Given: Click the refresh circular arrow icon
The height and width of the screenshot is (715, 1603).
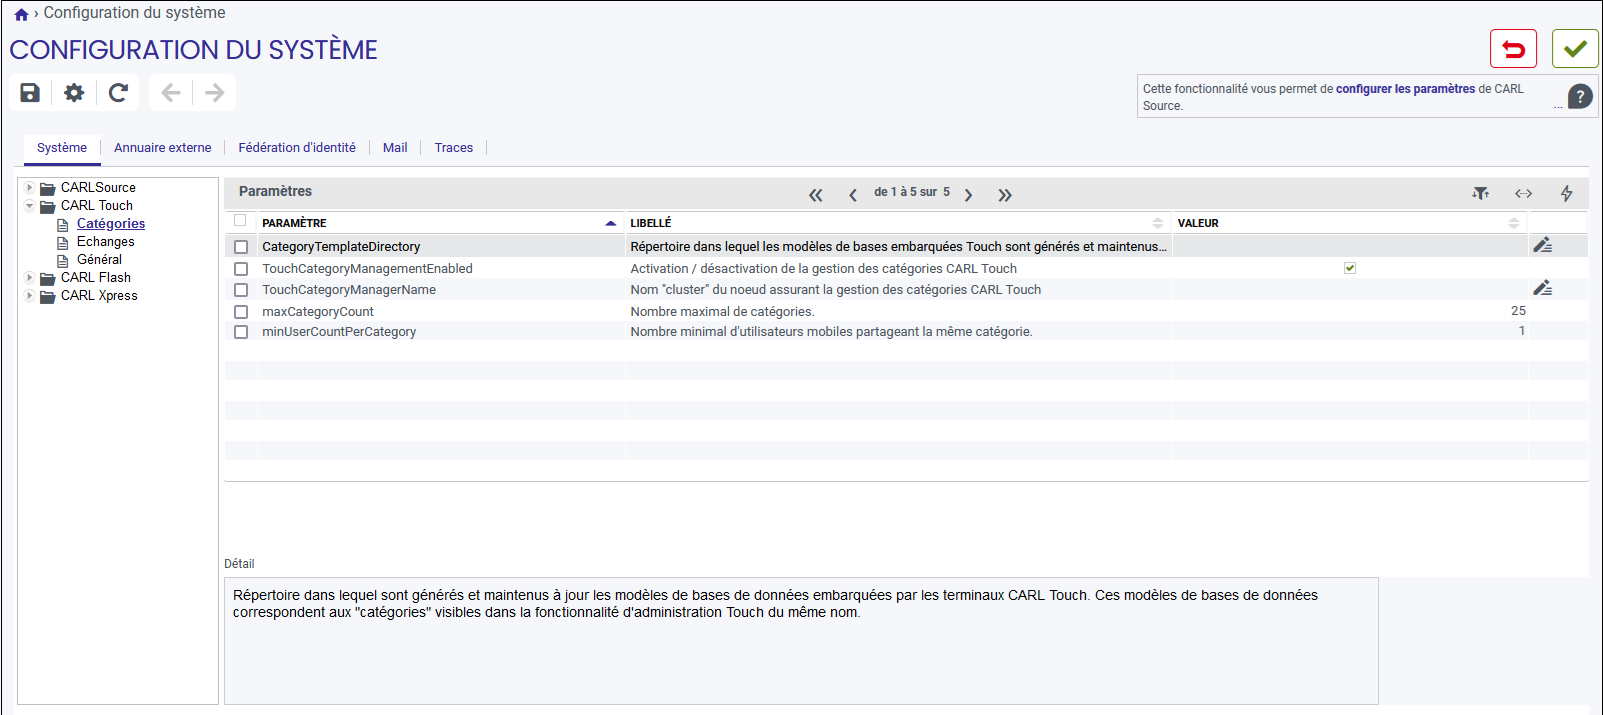Looking at the screenshot, I should tap(118, 93).
